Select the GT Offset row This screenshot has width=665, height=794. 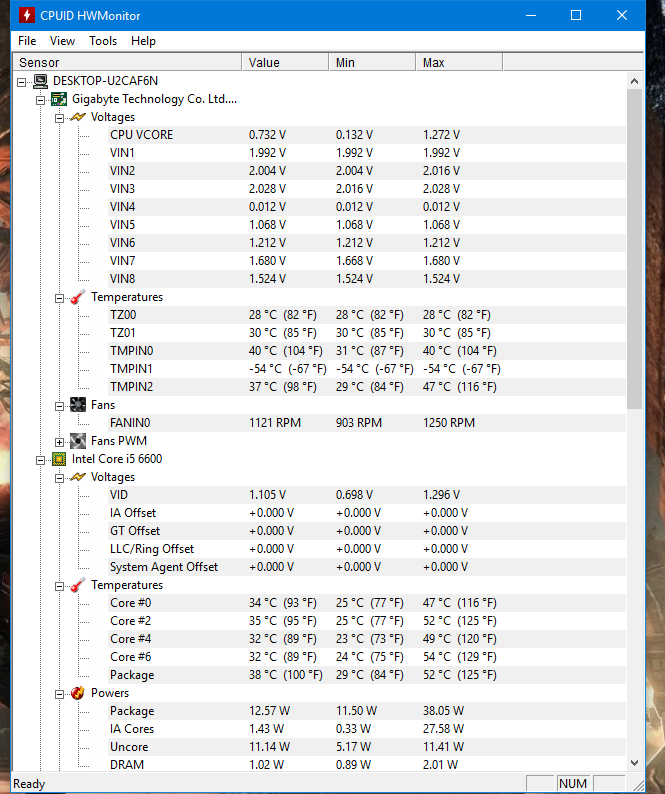(x=367, y=531)
